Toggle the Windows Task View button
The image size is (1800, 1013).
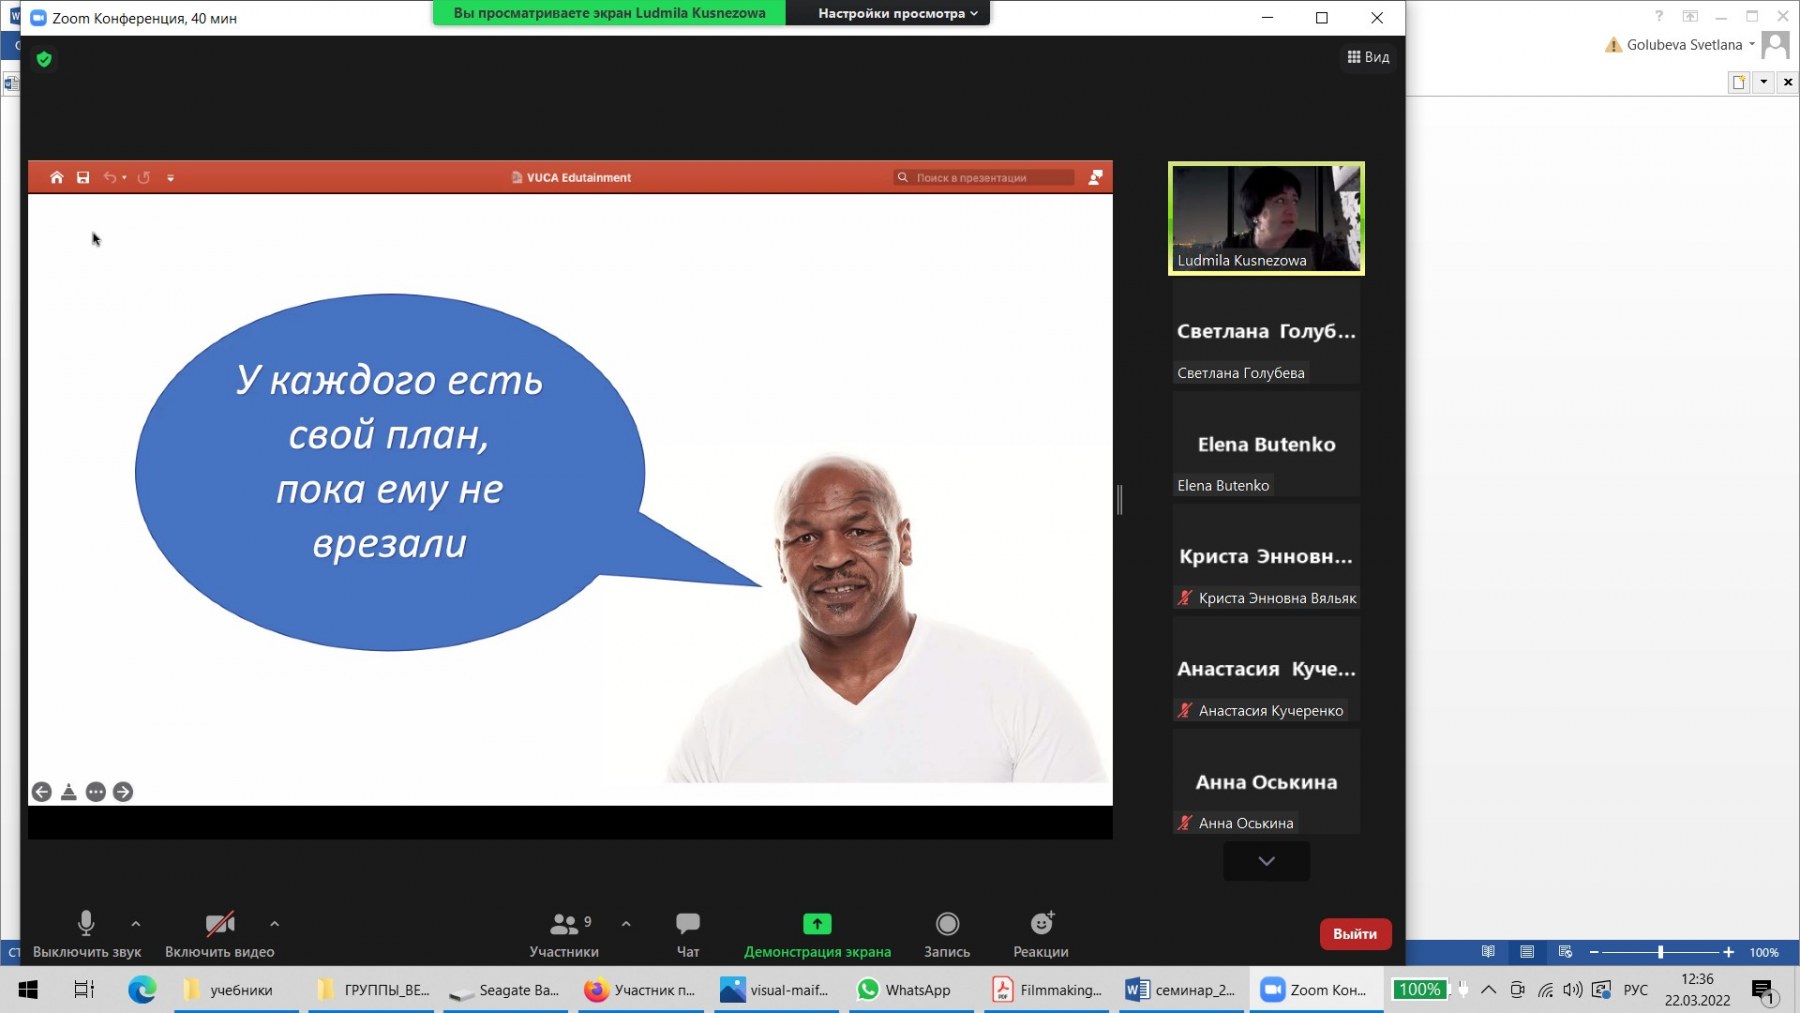(84, 990)
